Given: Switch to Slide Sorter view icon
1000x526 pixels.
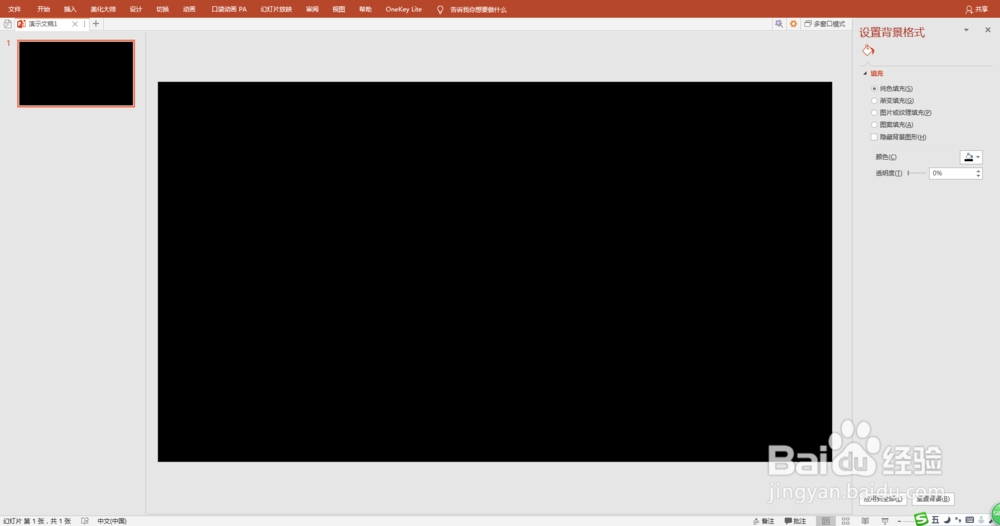Looking at the screenshot, I should (x=846, y=521).
